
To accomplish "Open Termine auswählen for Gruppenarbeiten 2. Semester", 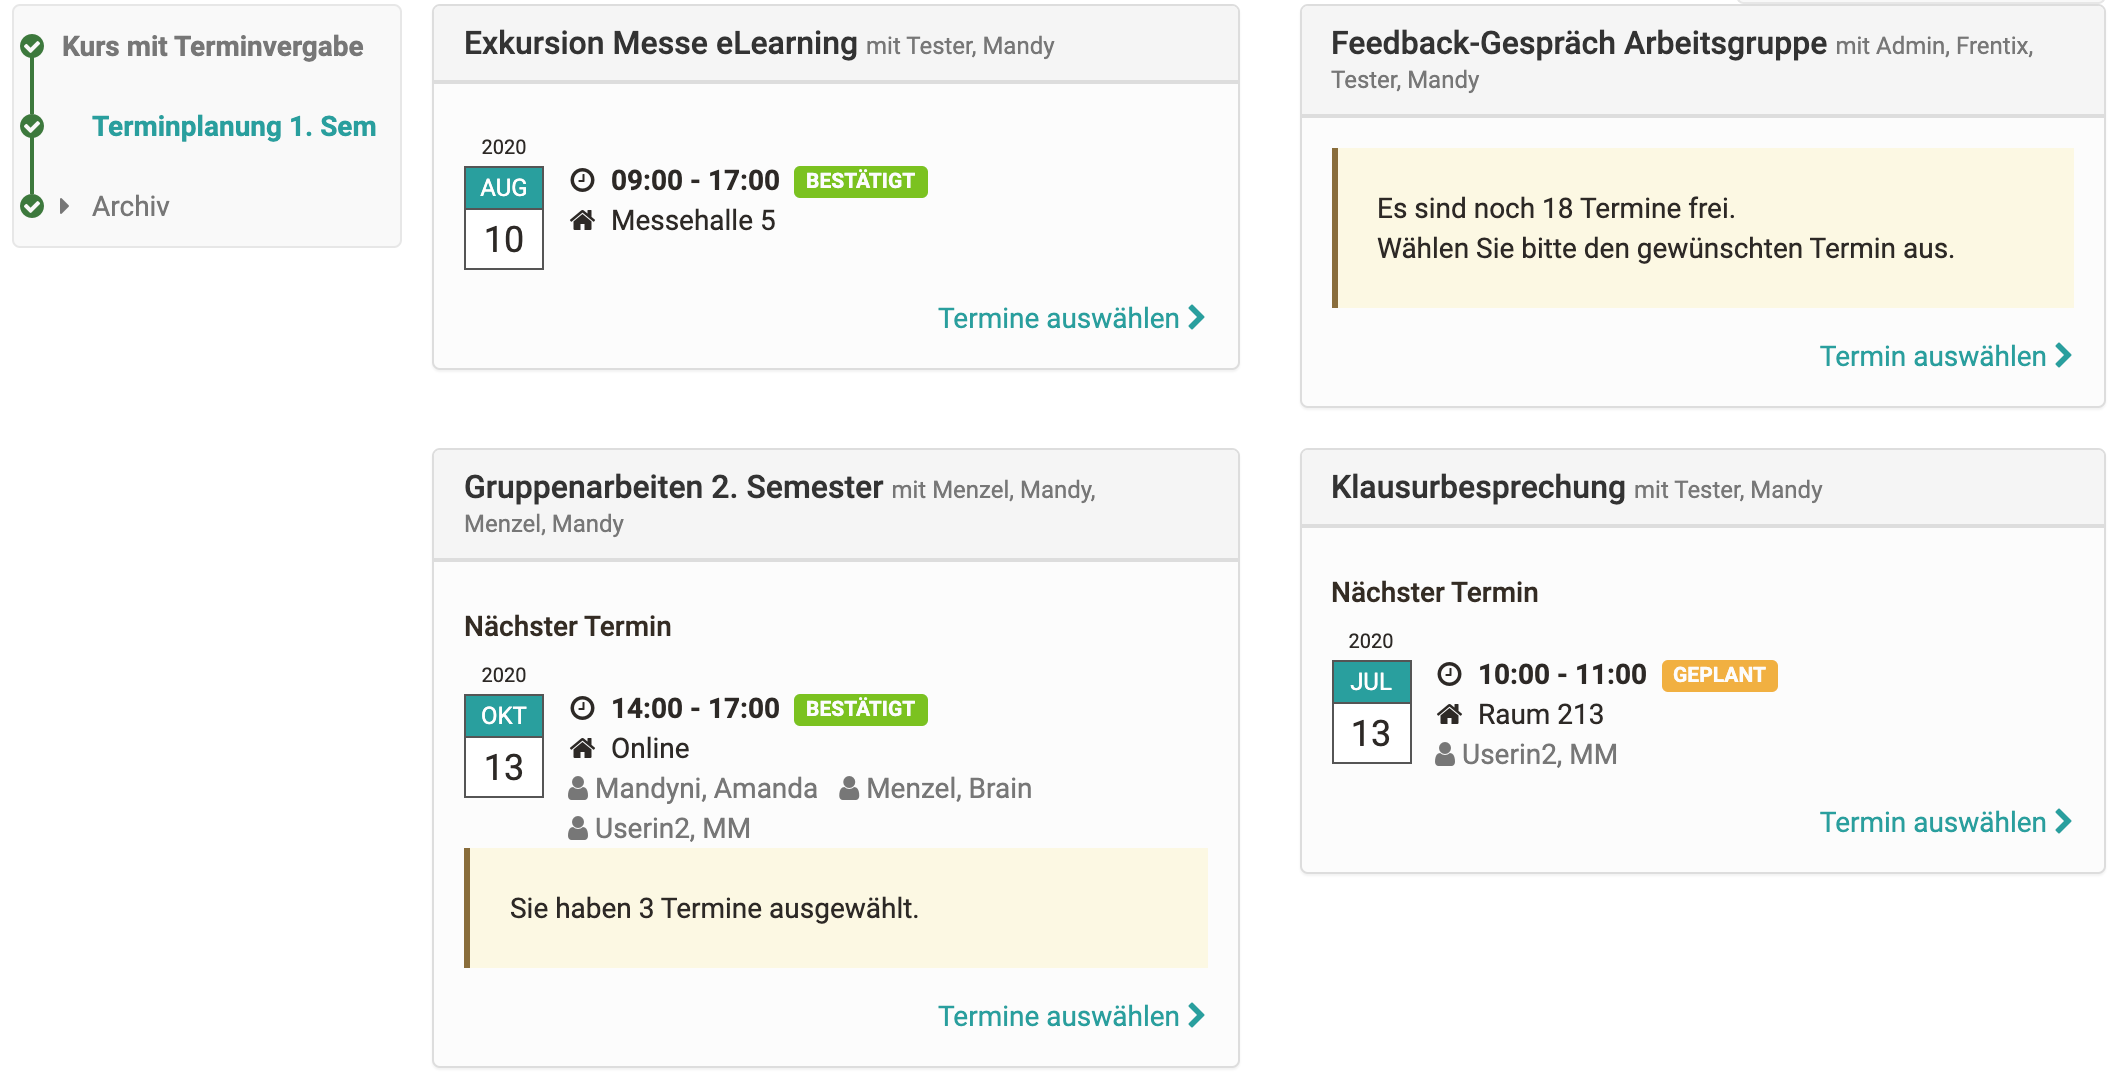I will (1071, 1016).
